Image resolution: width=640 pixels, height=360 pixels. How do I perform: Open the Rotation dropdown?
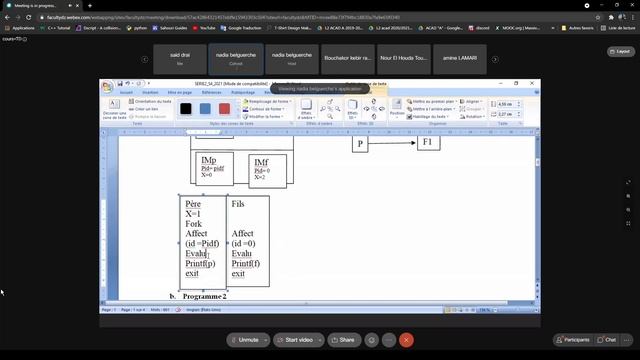click(473, 117)
